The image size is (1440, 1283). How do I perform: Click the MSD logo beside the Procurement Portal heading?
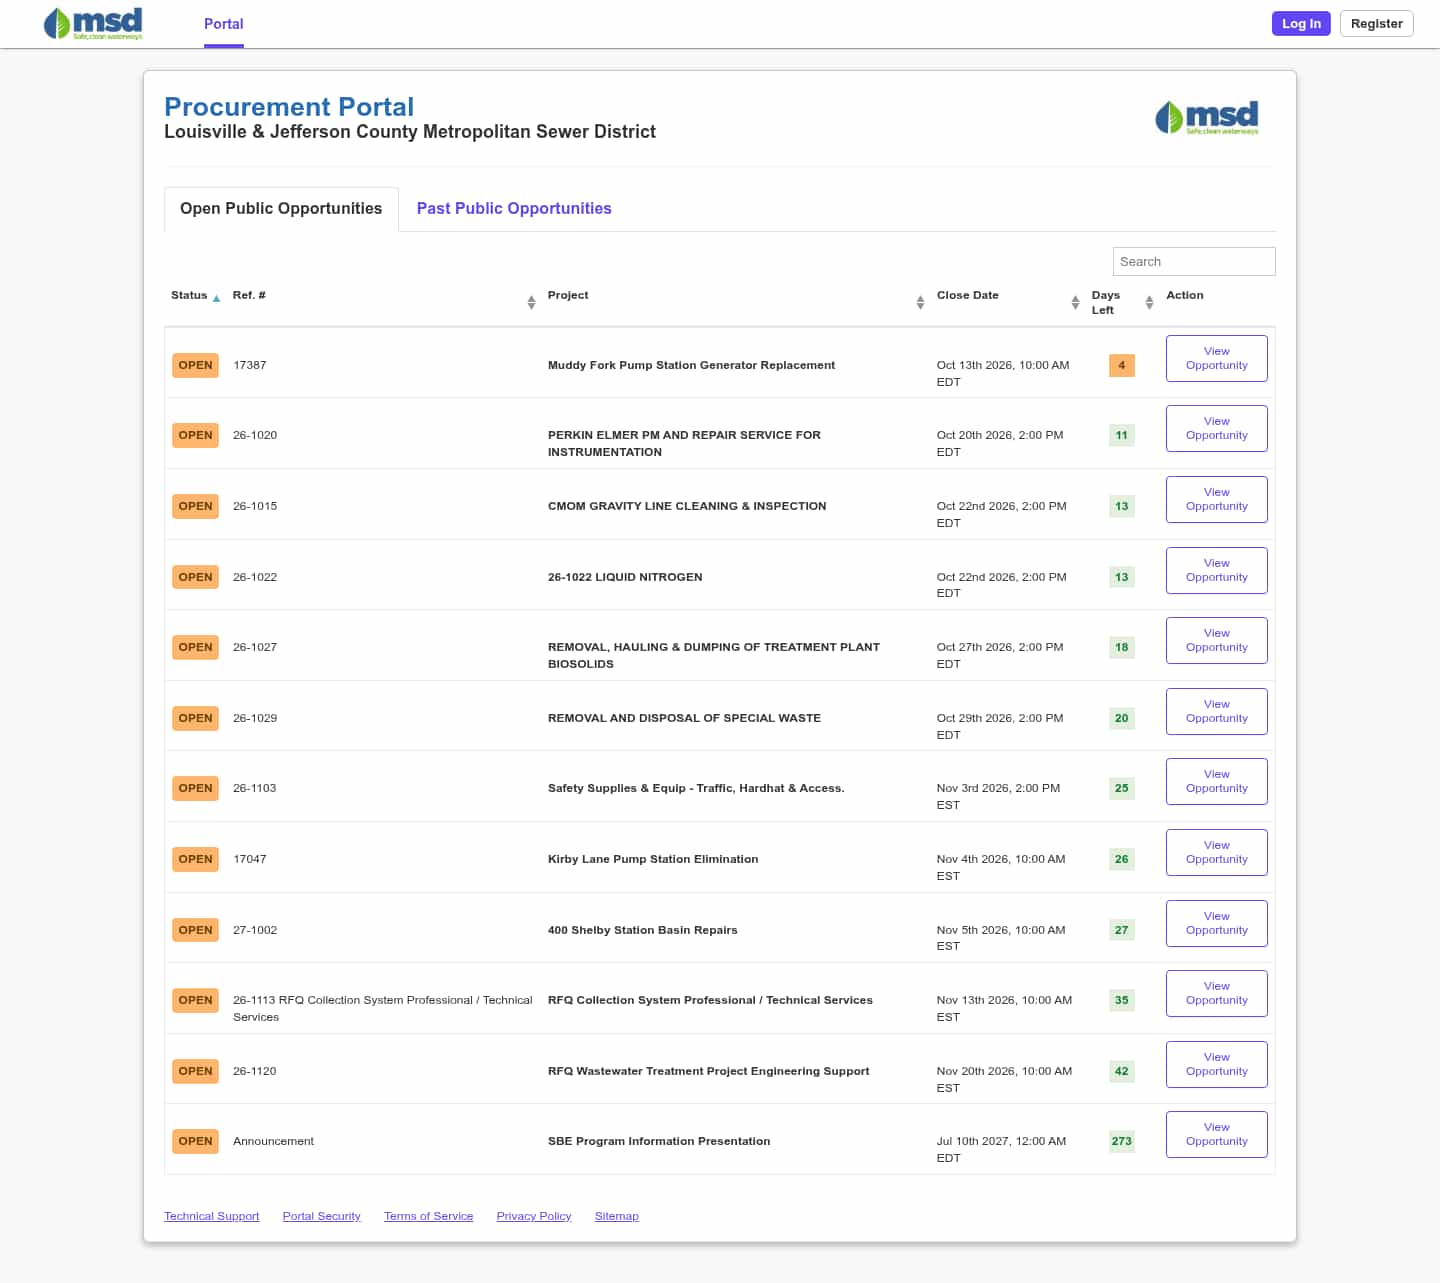click(x=1207, y=117)
